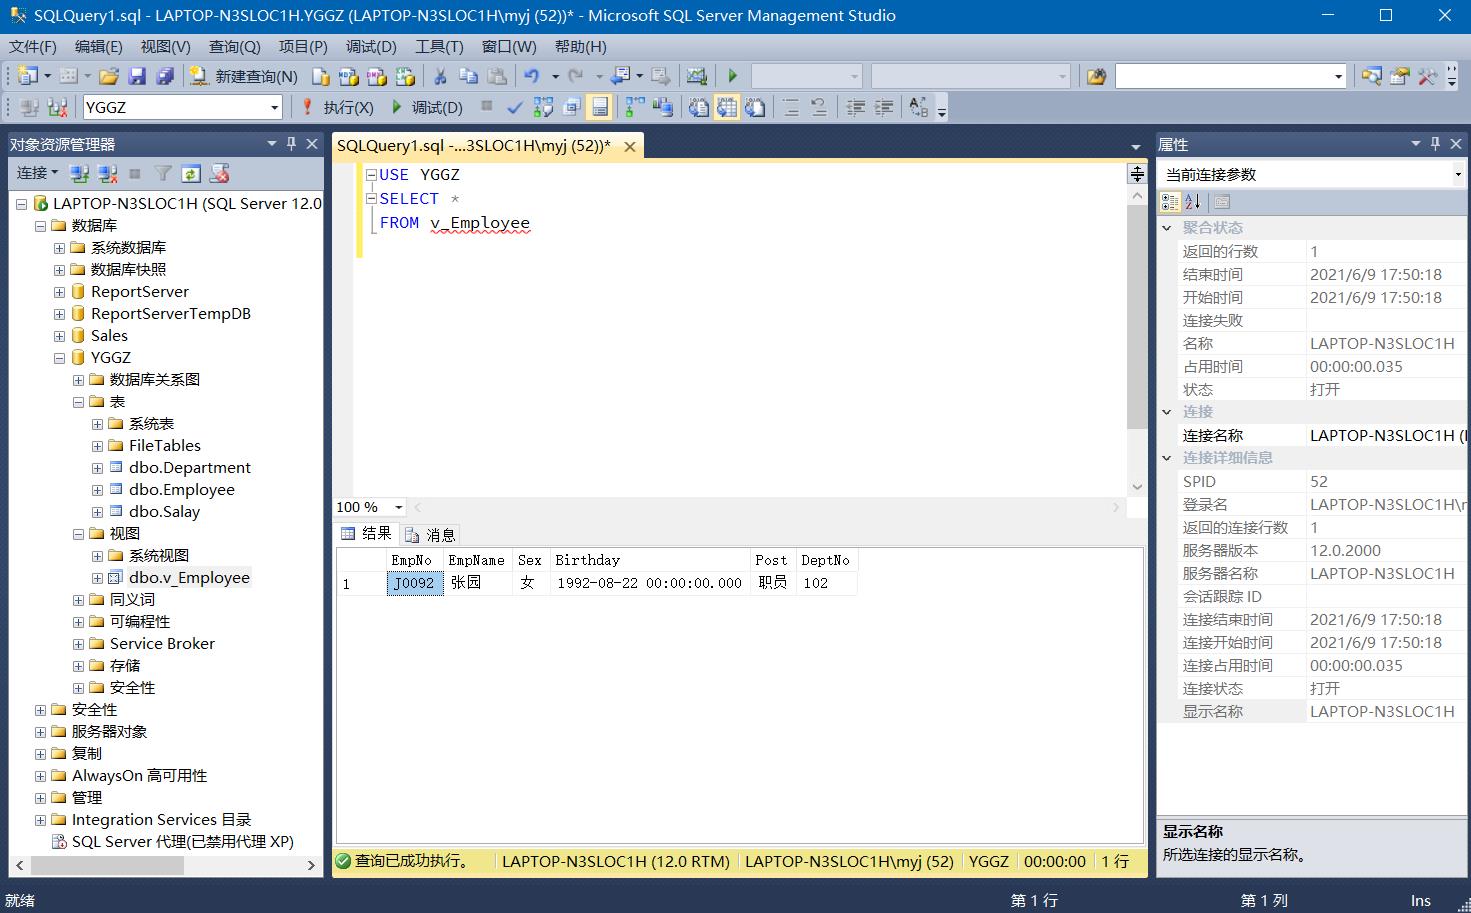Comment out the selected lines
The height and width of the screenshot is (913, 1471).
click(x=790, y=107)
